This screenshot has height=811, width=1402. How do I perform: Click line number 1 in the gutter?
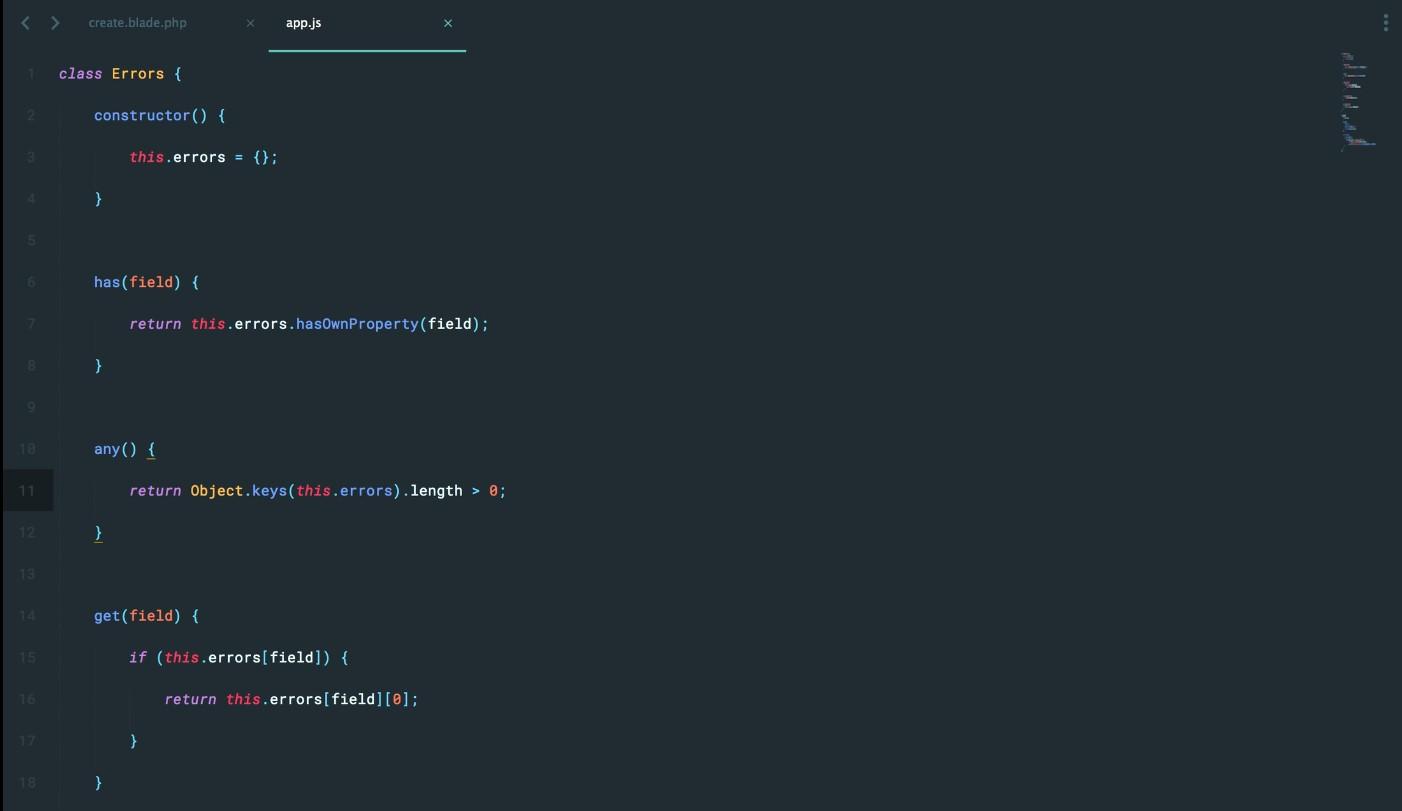pyautogui.click(x=31, y=74)
